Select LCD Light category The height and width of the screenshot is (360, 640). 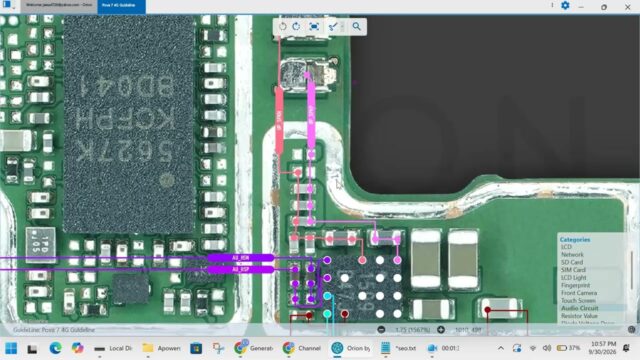coord(573,278)
